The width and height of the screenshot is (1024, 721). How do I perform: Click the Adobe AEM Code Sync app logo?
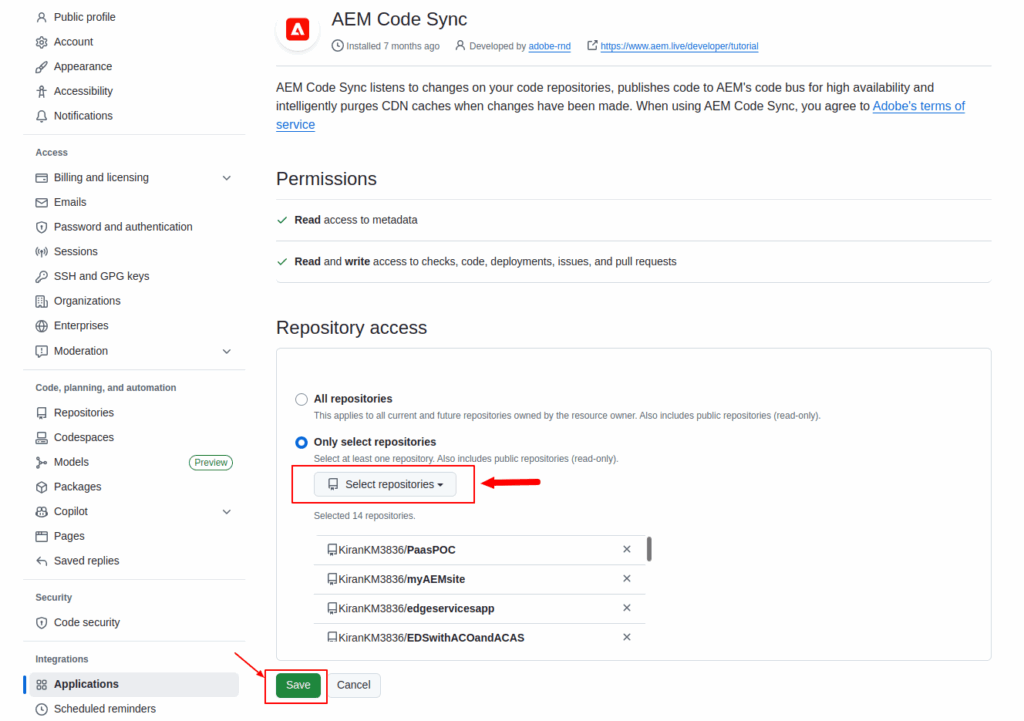297,30
